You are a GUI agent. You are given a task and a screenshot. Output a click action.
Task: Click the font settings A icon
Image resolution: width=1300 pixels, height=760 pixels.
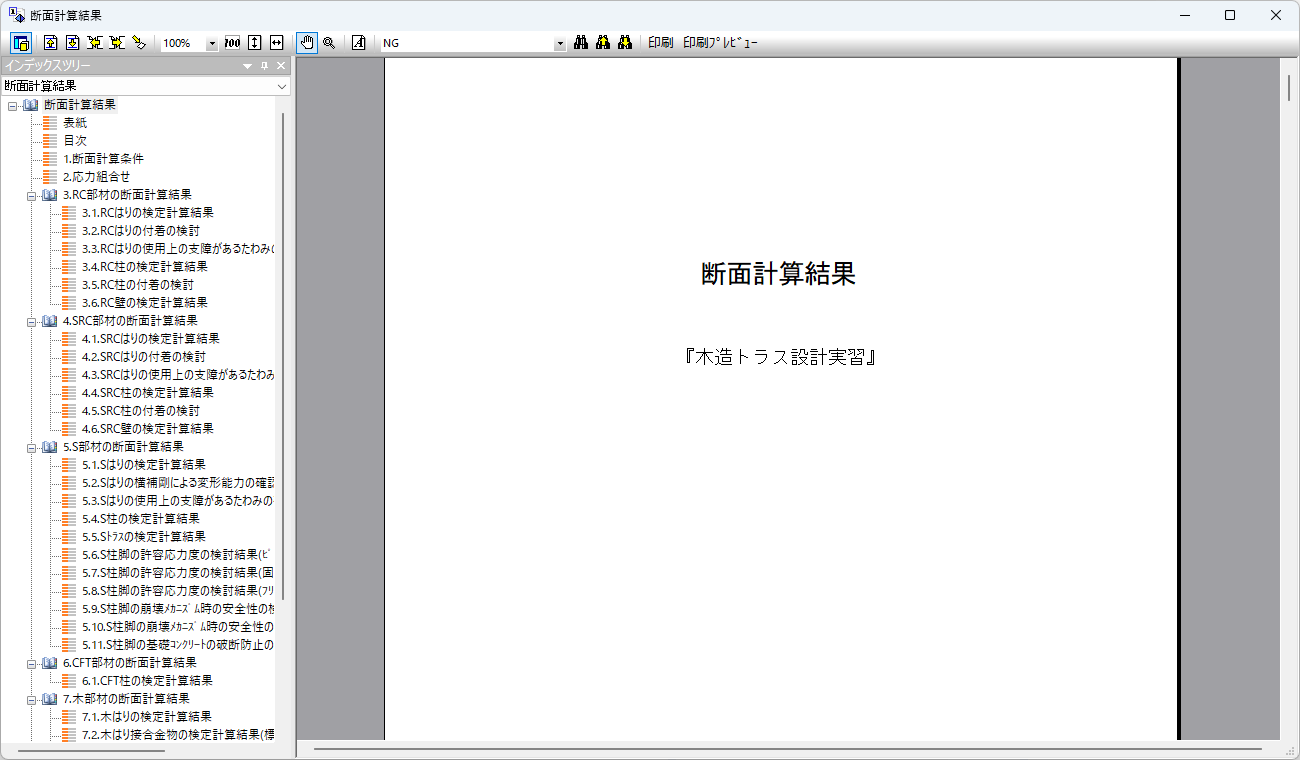pos(358,43)
